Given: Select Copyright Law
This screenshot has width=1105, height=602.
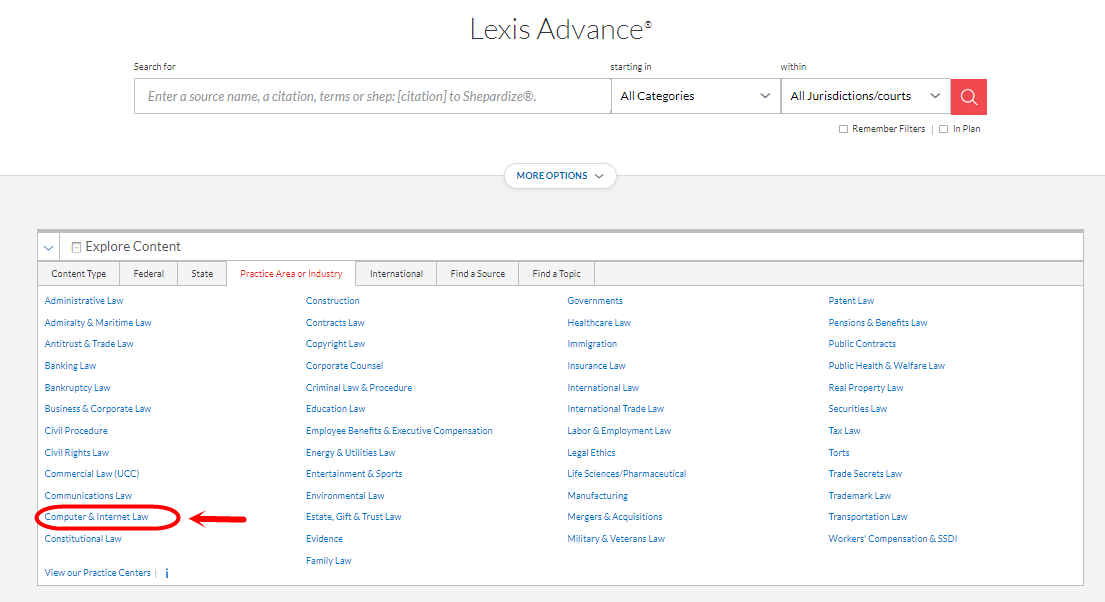Looking at the screenshot, I should click(x=335, y=344).
